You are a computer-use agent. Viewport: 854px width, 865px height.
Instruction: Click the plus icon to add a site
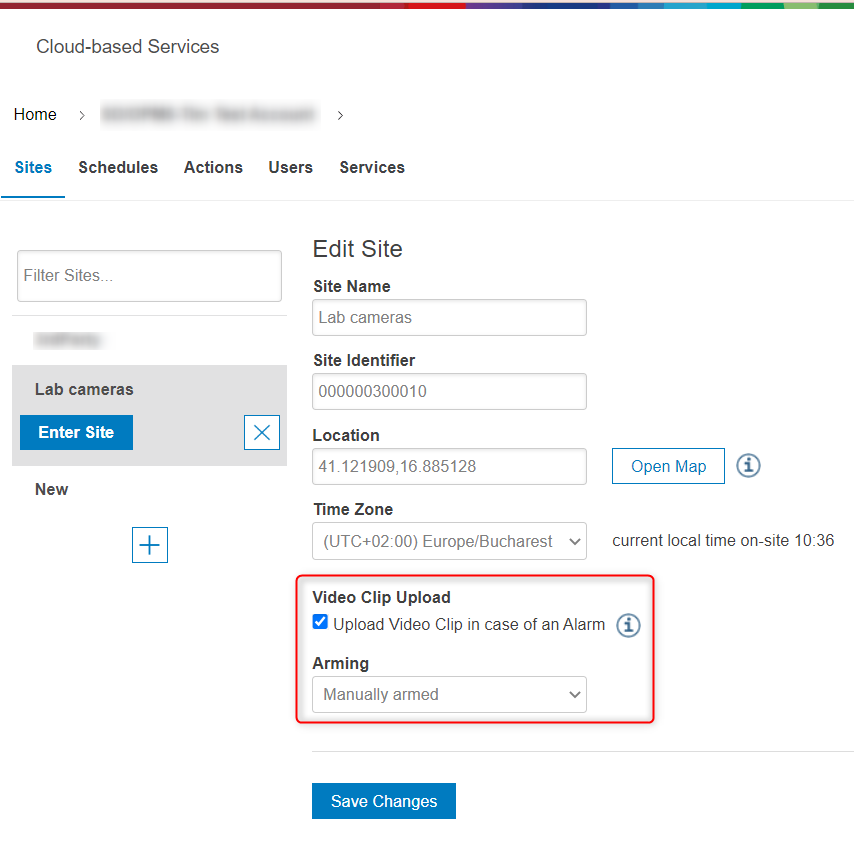(150, 545)
